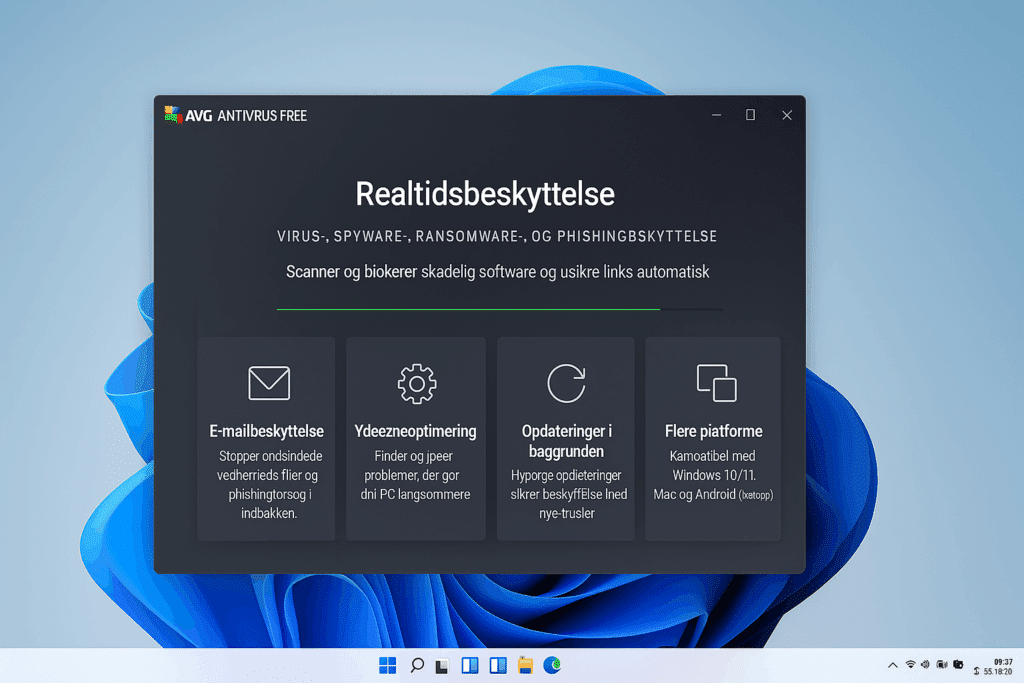Screen dimensions: 1024x683
Task: Click the Windows Search icon
Action: point(416,664)
